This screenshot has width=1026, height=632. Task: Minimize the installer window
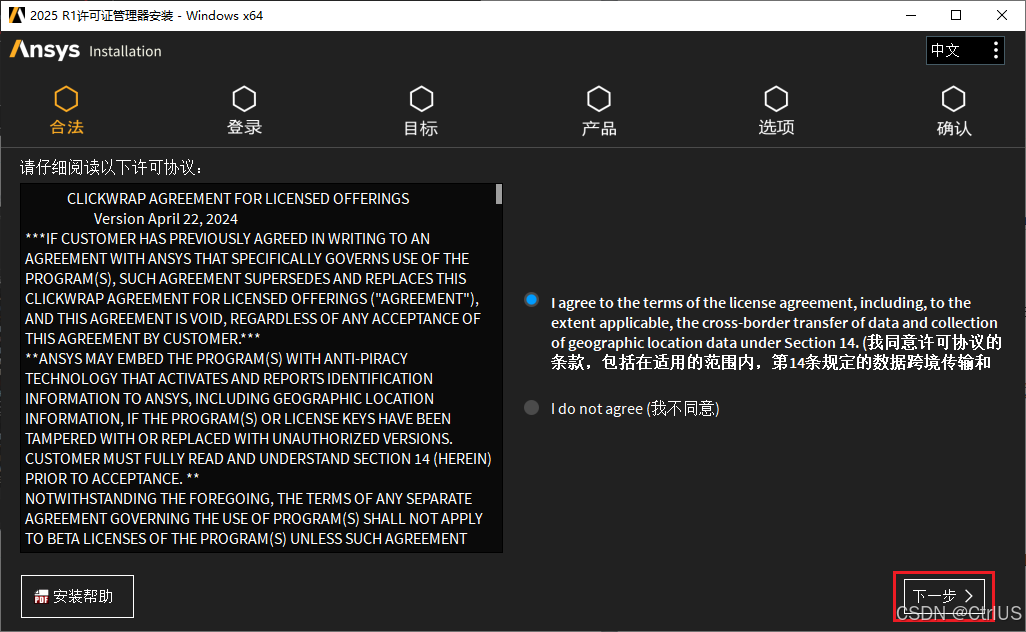coord(910,15)
